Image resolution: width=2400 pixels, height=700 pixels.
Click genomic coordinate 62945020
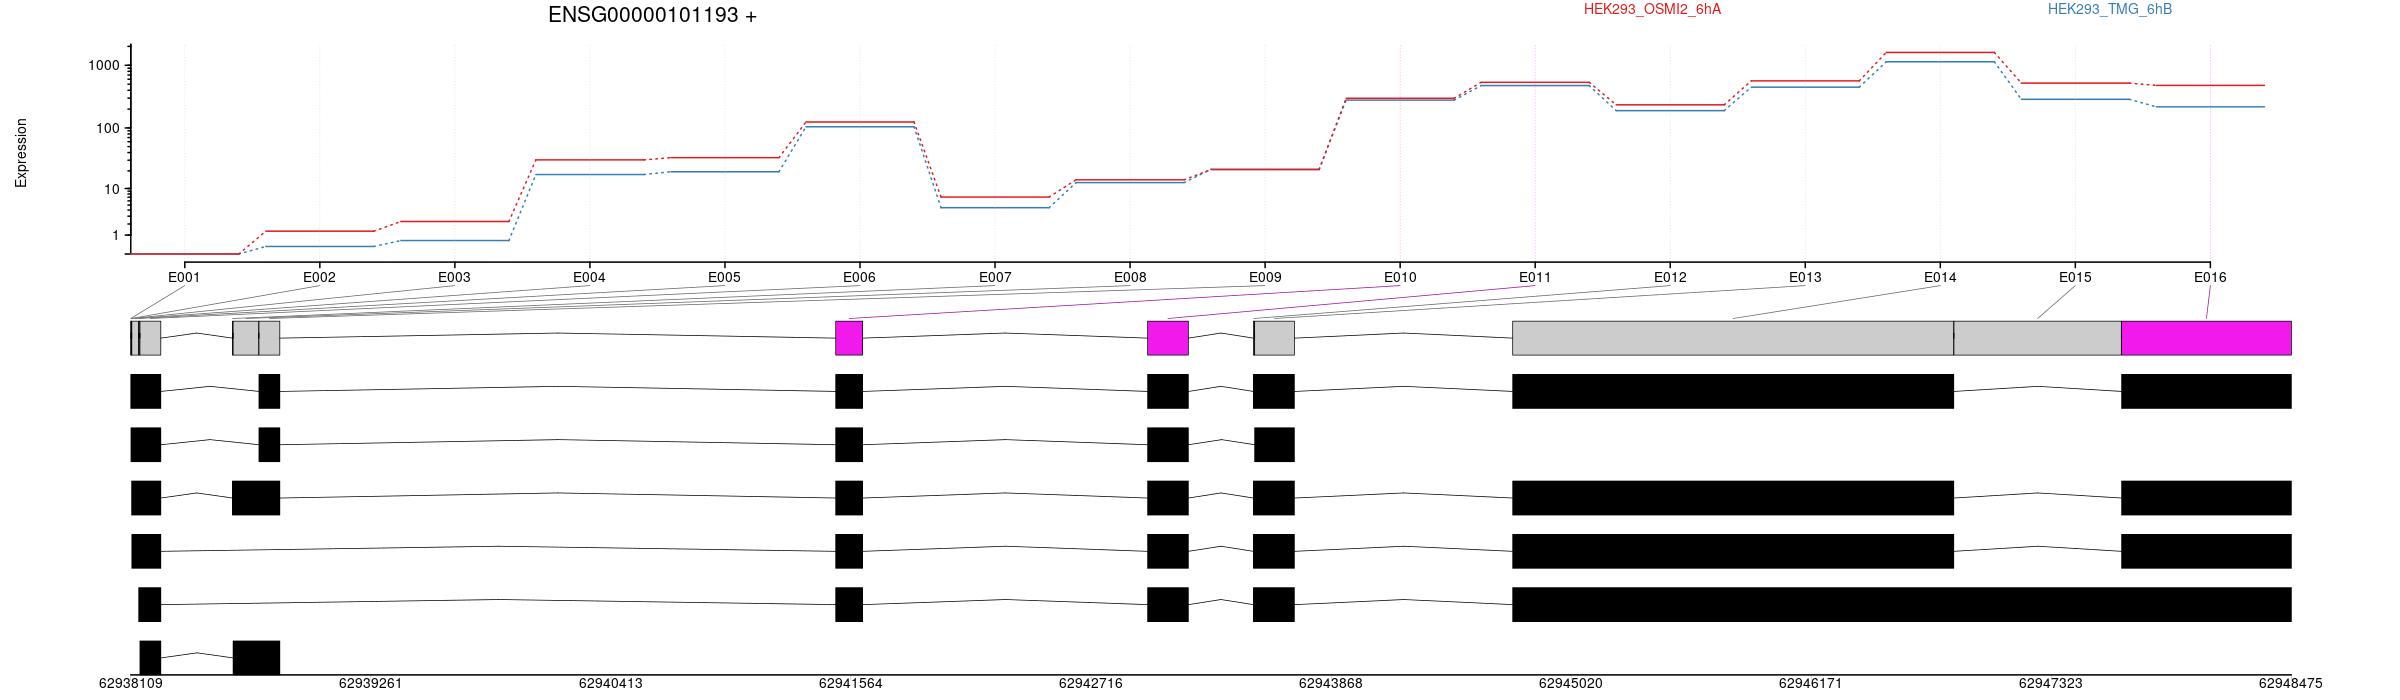tap(1571, 684)
